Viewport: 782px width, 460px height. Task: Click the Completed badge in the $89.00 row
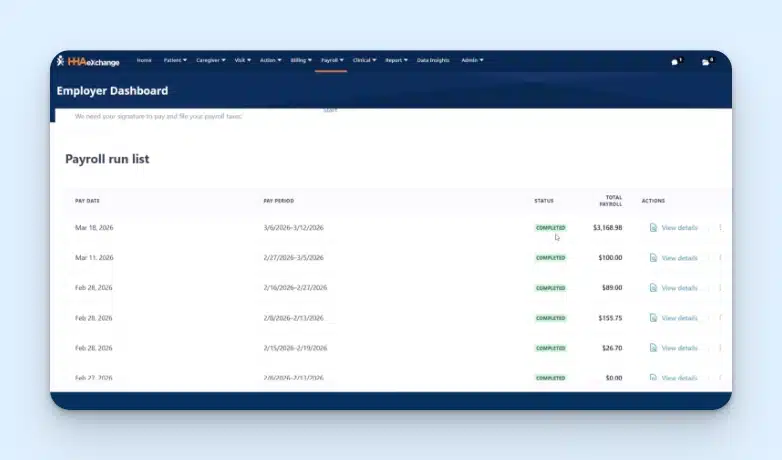[x=551, y=288]
